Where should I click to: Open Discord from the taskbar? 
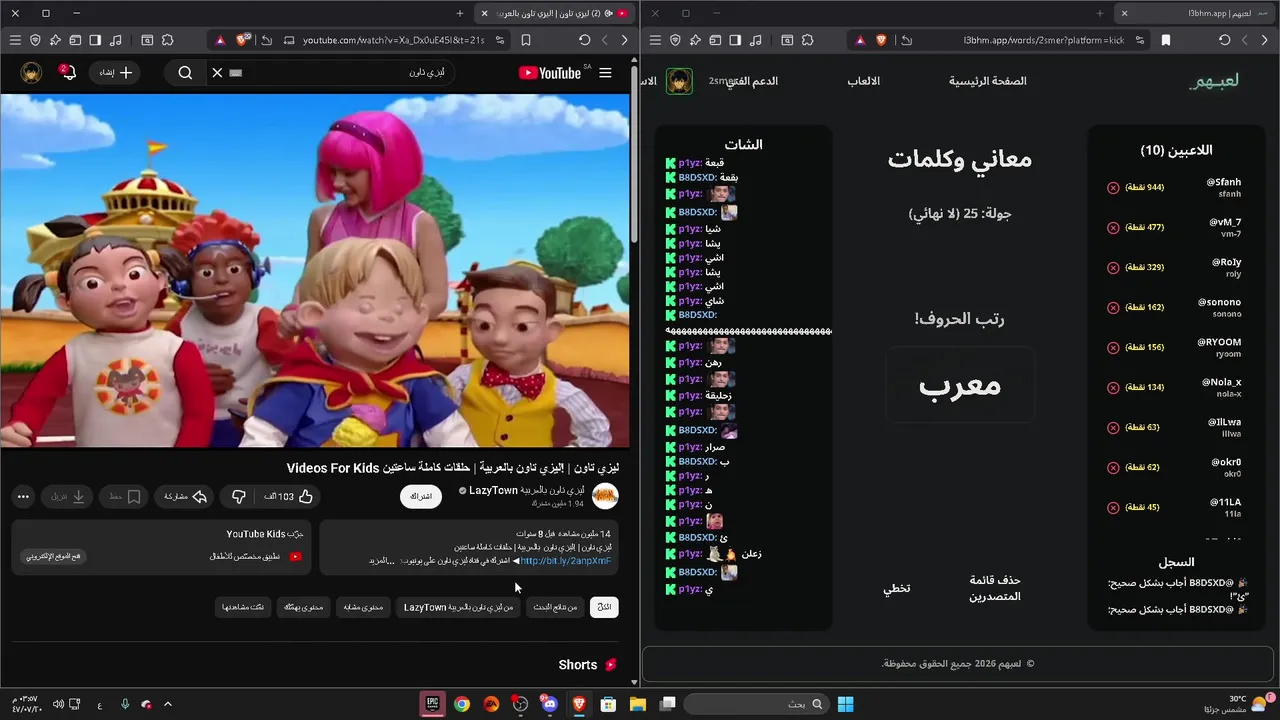point(549,704)
